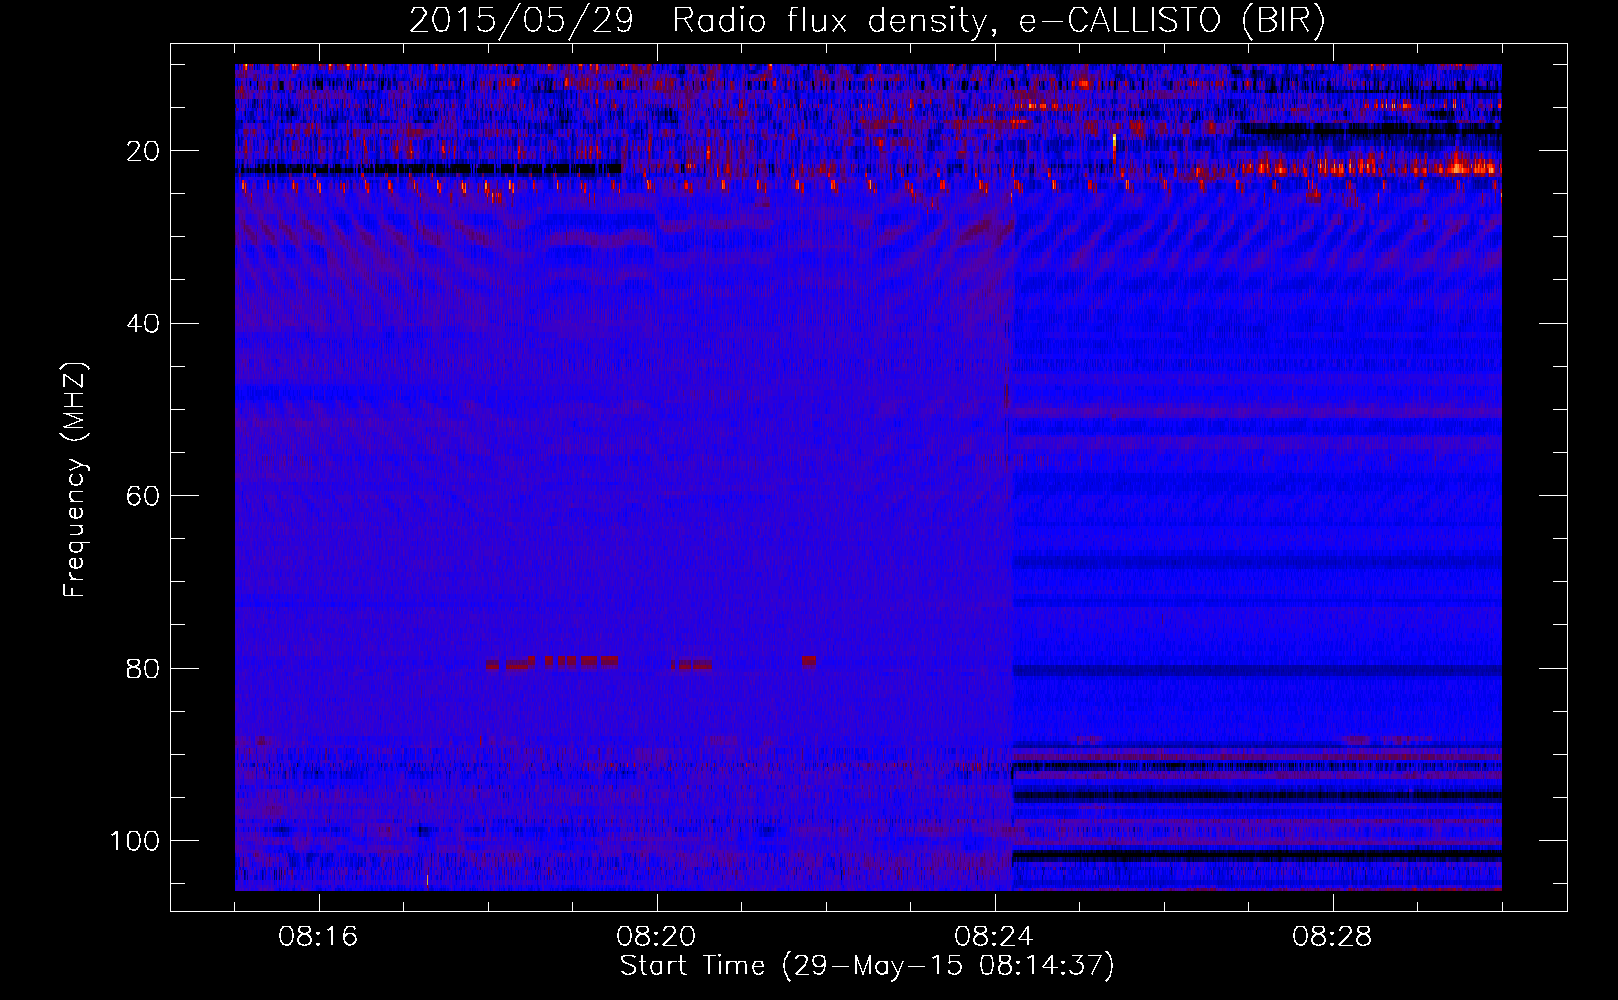Viewport: 1618px width, 1000px height.
Task: Click the 'Frequency (MHZ)' axis label
Action: 76,480
